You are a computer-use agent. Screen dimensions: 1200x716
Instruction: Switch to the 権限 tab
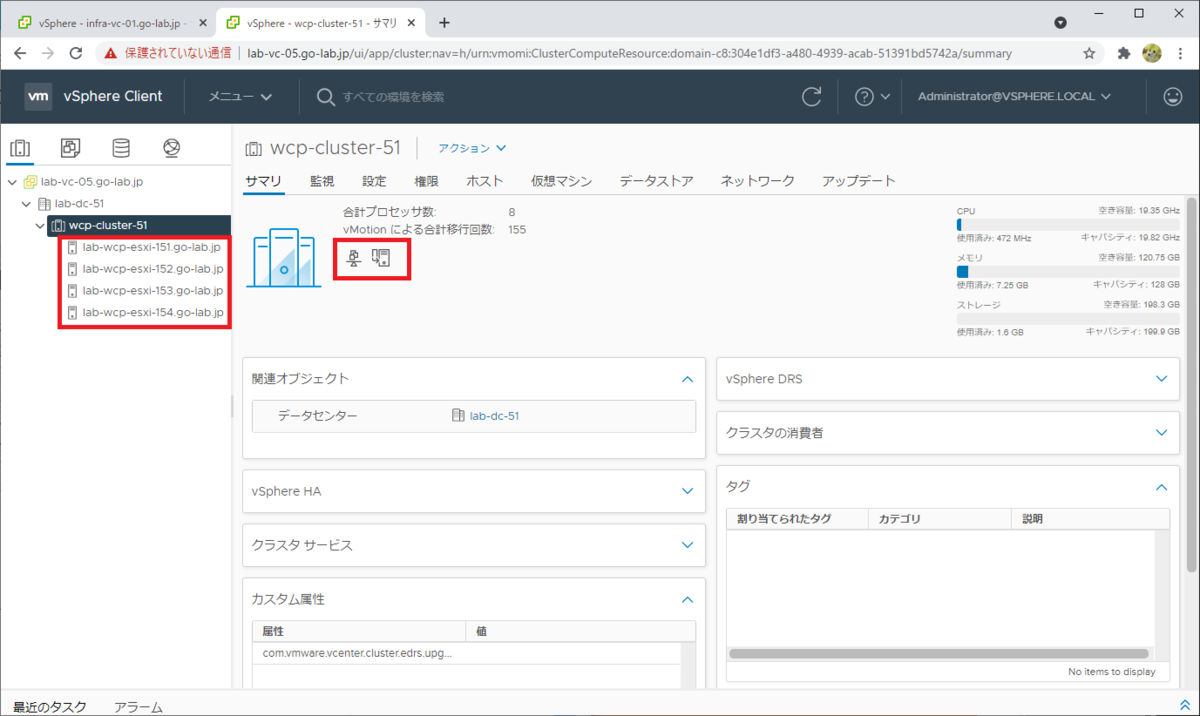427,181
